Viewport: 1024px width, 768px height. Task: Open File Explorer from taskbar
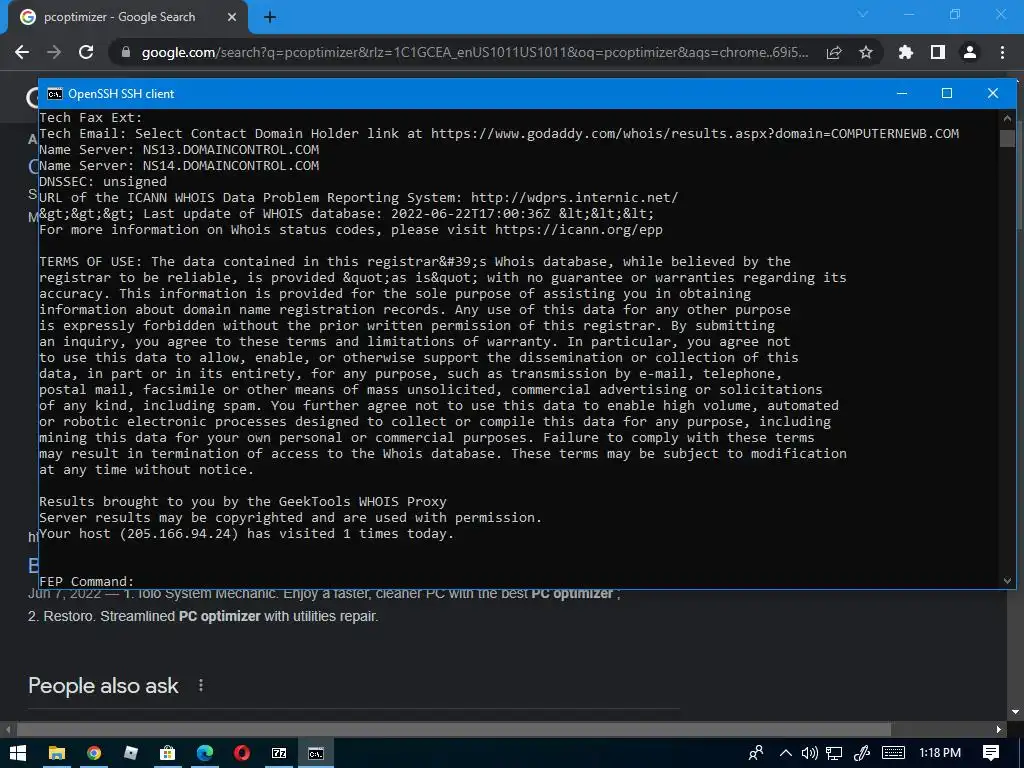pyautogui.click(x=57, y=753)
